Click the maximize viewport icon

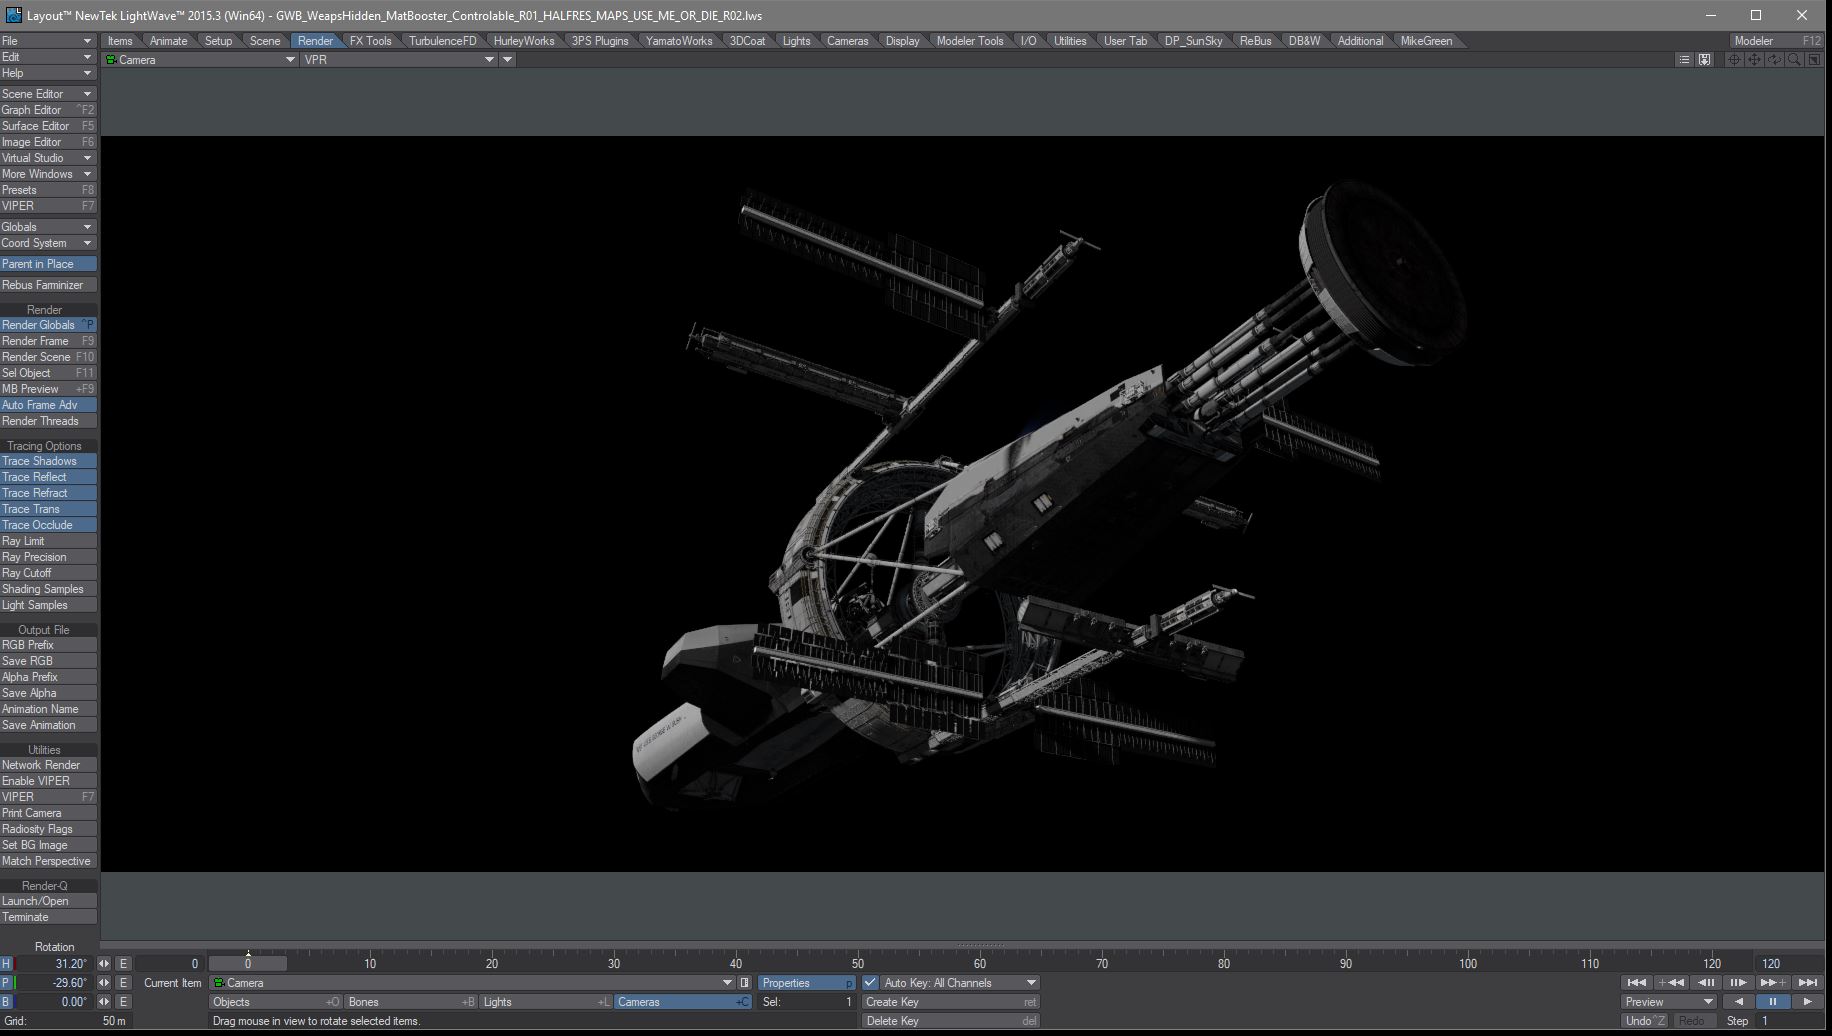pyautogui.click(x=1814, y=60)
